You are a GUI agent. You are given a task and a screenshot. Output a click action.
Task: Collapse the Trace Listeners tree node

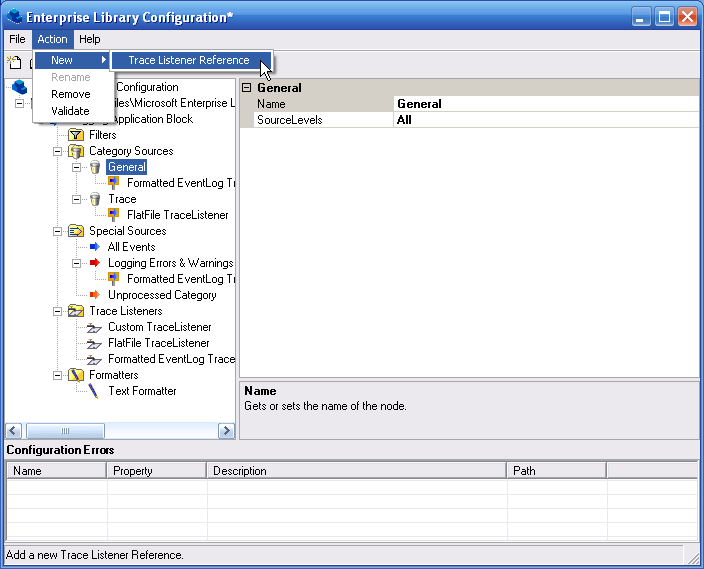[58, 311]
